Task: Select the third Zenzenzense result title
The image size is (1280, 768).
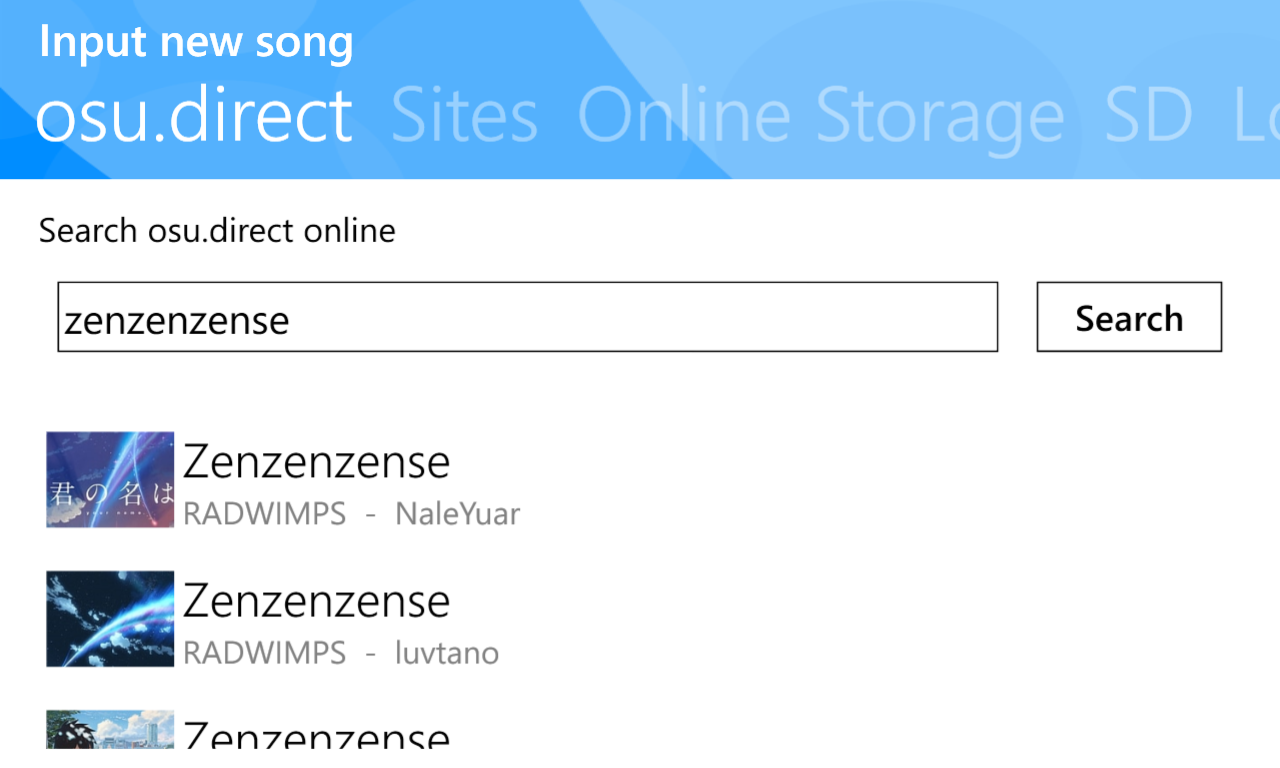Action: [316, 734]
